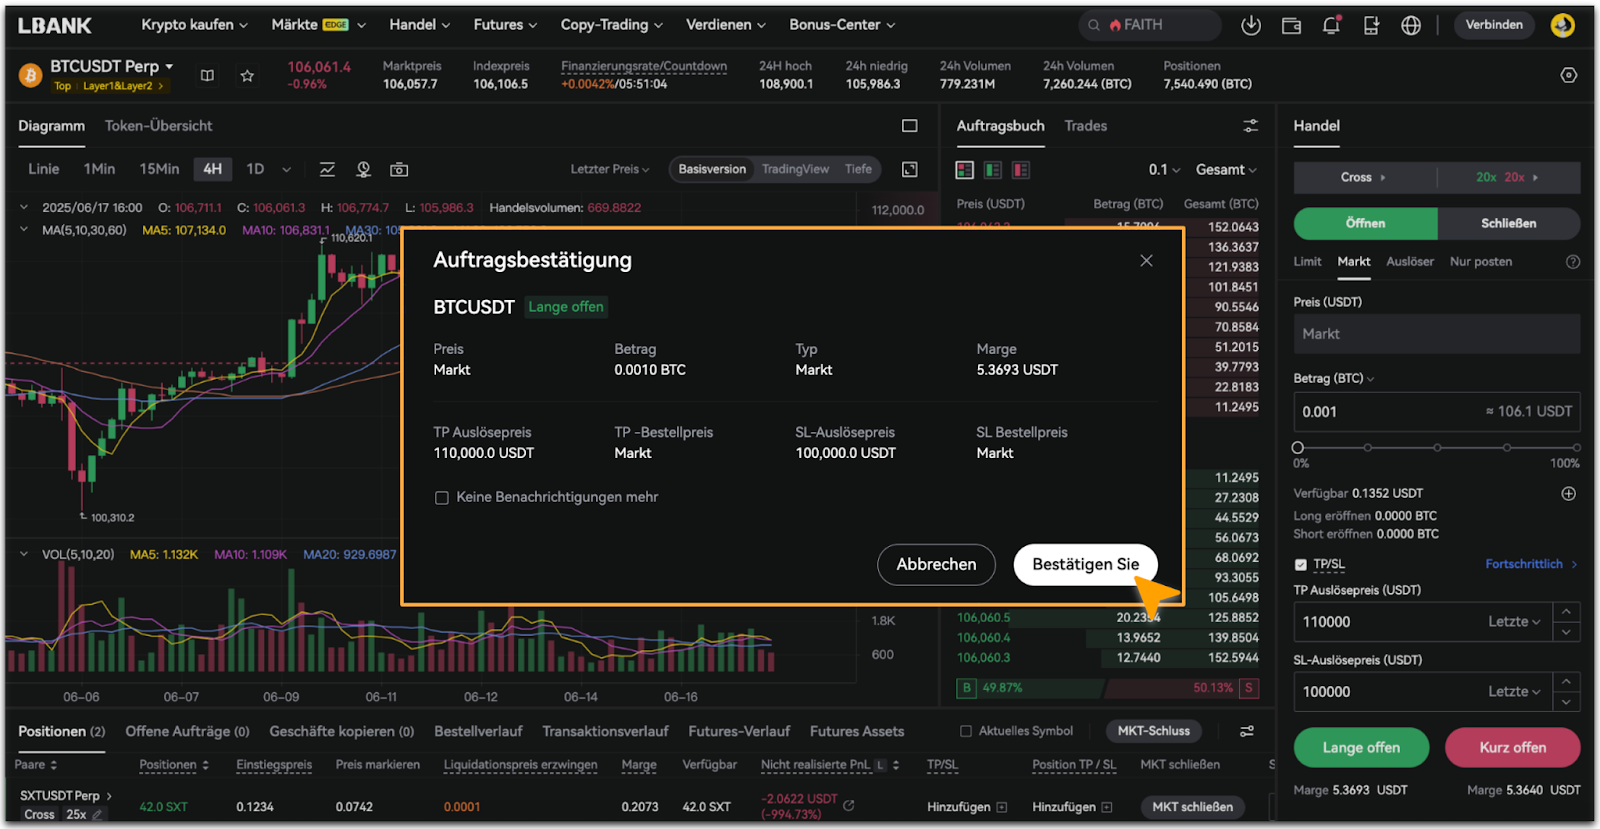Check Keine Benachrichtigungen mehr checkbox
The width and height of the screenshot is (1600, 829).
[442, 498]
